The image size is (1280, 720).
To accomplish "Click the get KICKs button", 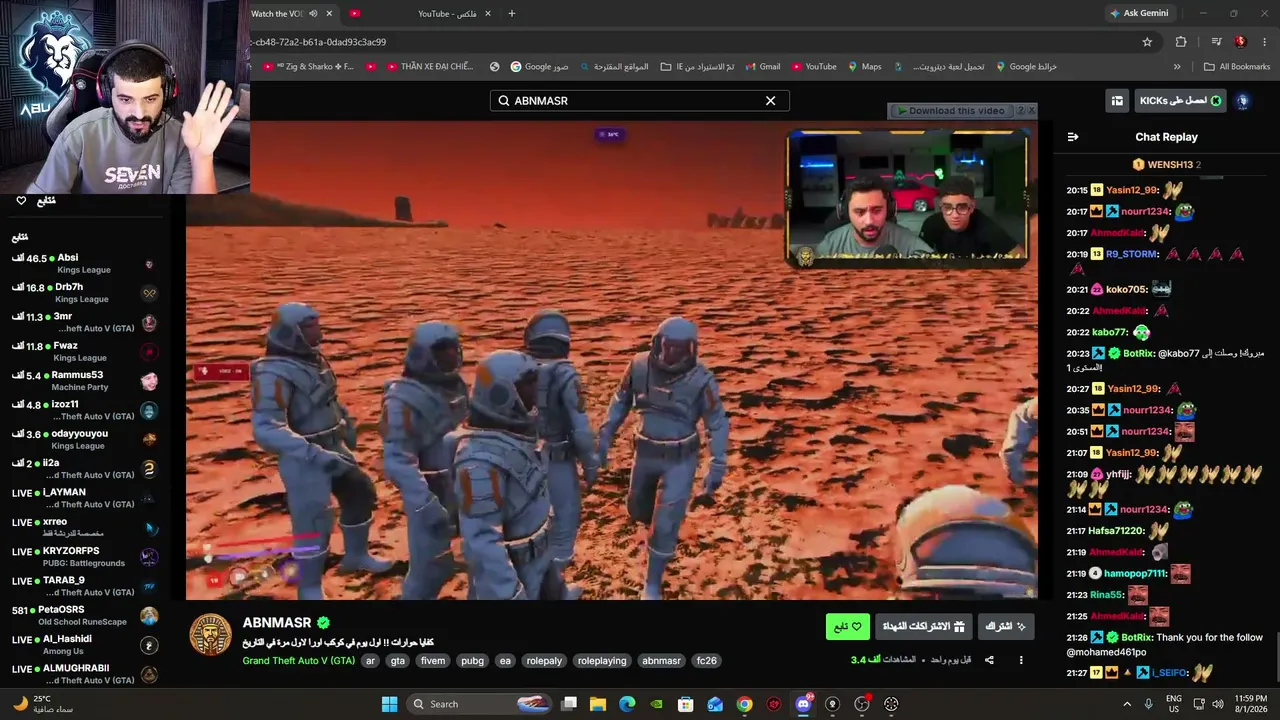I will [1181, 101].
